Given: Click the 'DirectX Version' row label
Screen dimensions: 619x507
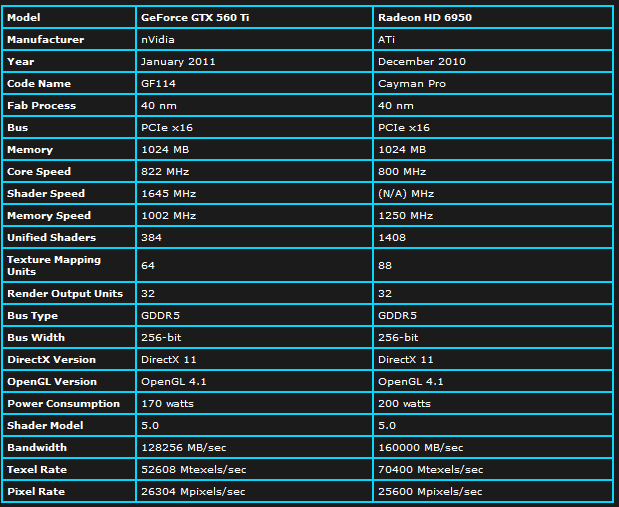Looking at the screenshot, I should [x=51, y=360].
